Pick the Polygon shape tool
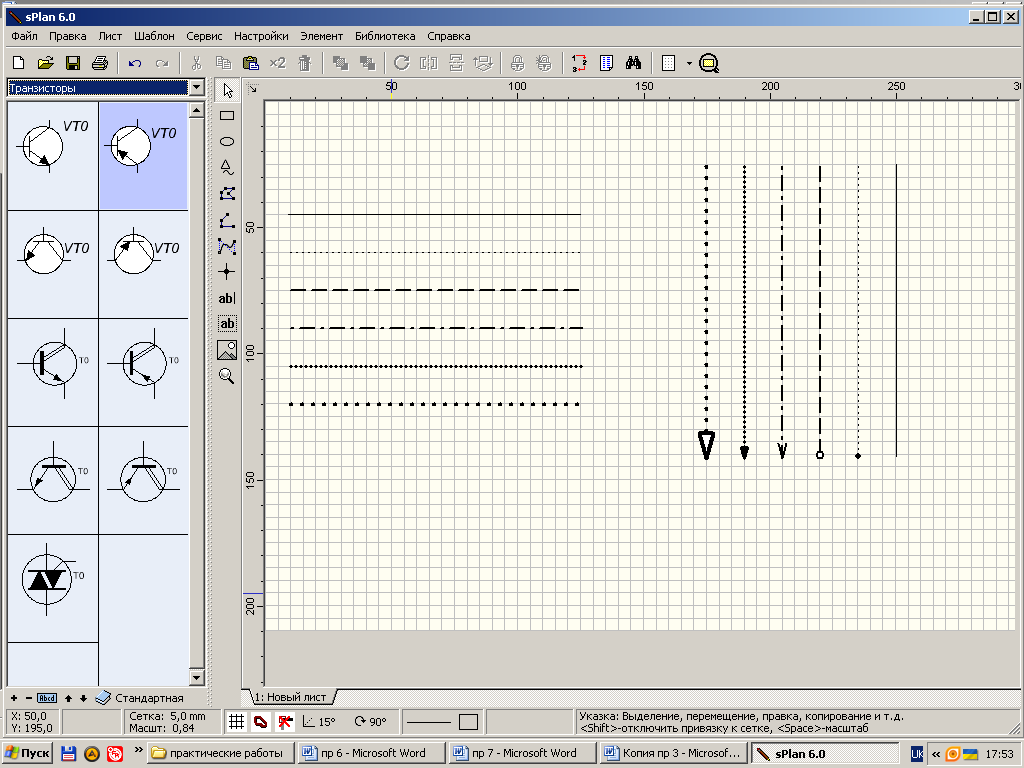This screenshot has height=768, width=1024. point(227,193)
